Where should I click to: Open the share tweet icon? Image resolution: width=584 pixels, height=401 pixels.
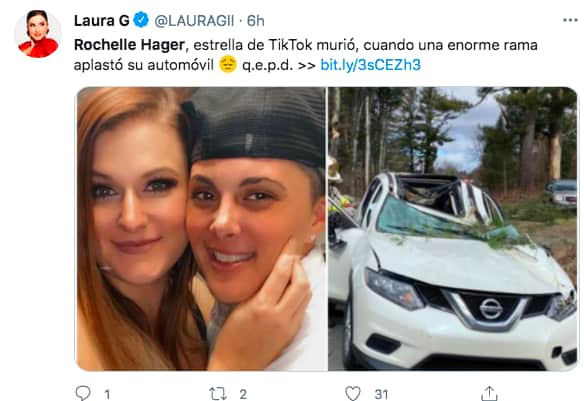pos(489,393)
